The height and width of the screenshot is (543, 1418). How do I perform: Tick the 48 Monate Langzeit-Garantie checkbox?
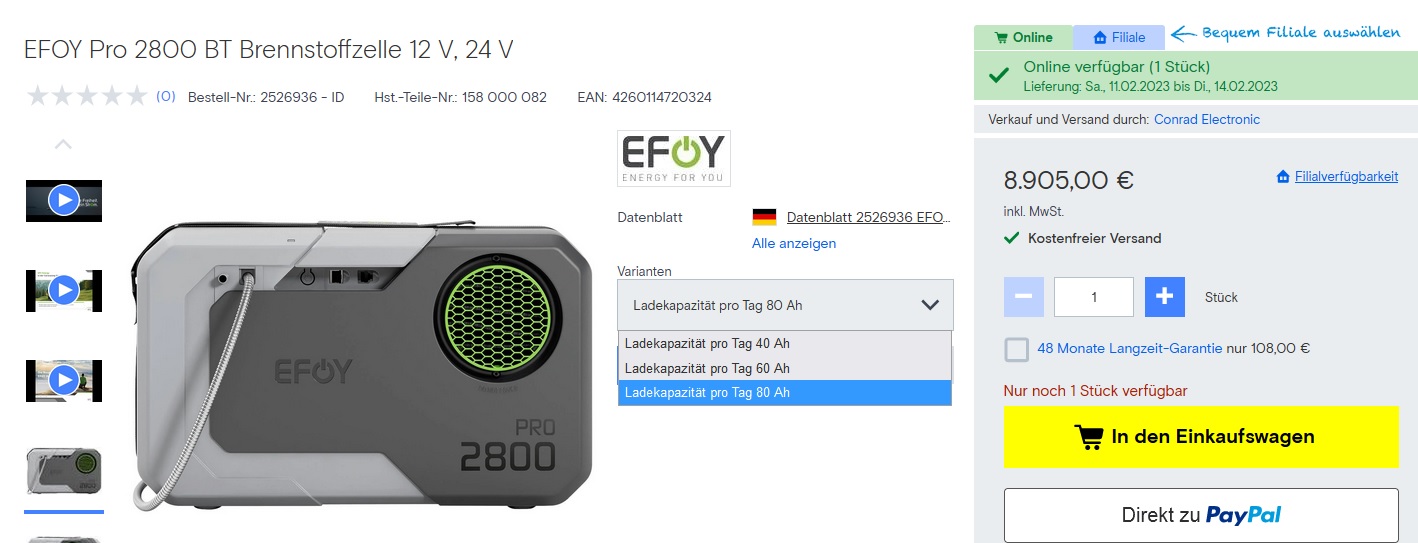pos(1017,349)
